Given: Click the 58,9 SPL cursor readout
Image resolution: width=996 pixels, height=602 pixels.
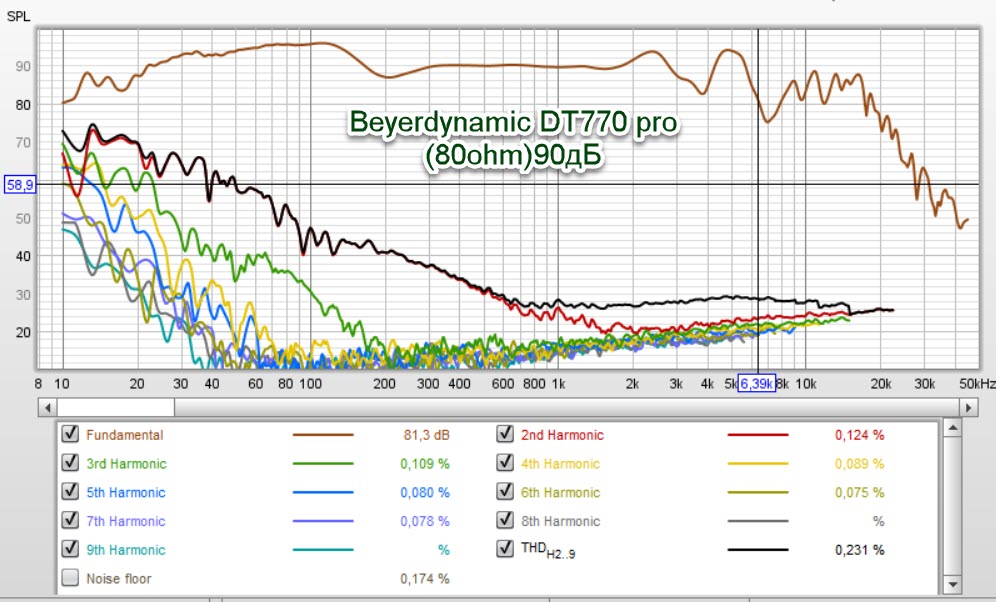Looking at the screenshot, I should pos(20,185).
